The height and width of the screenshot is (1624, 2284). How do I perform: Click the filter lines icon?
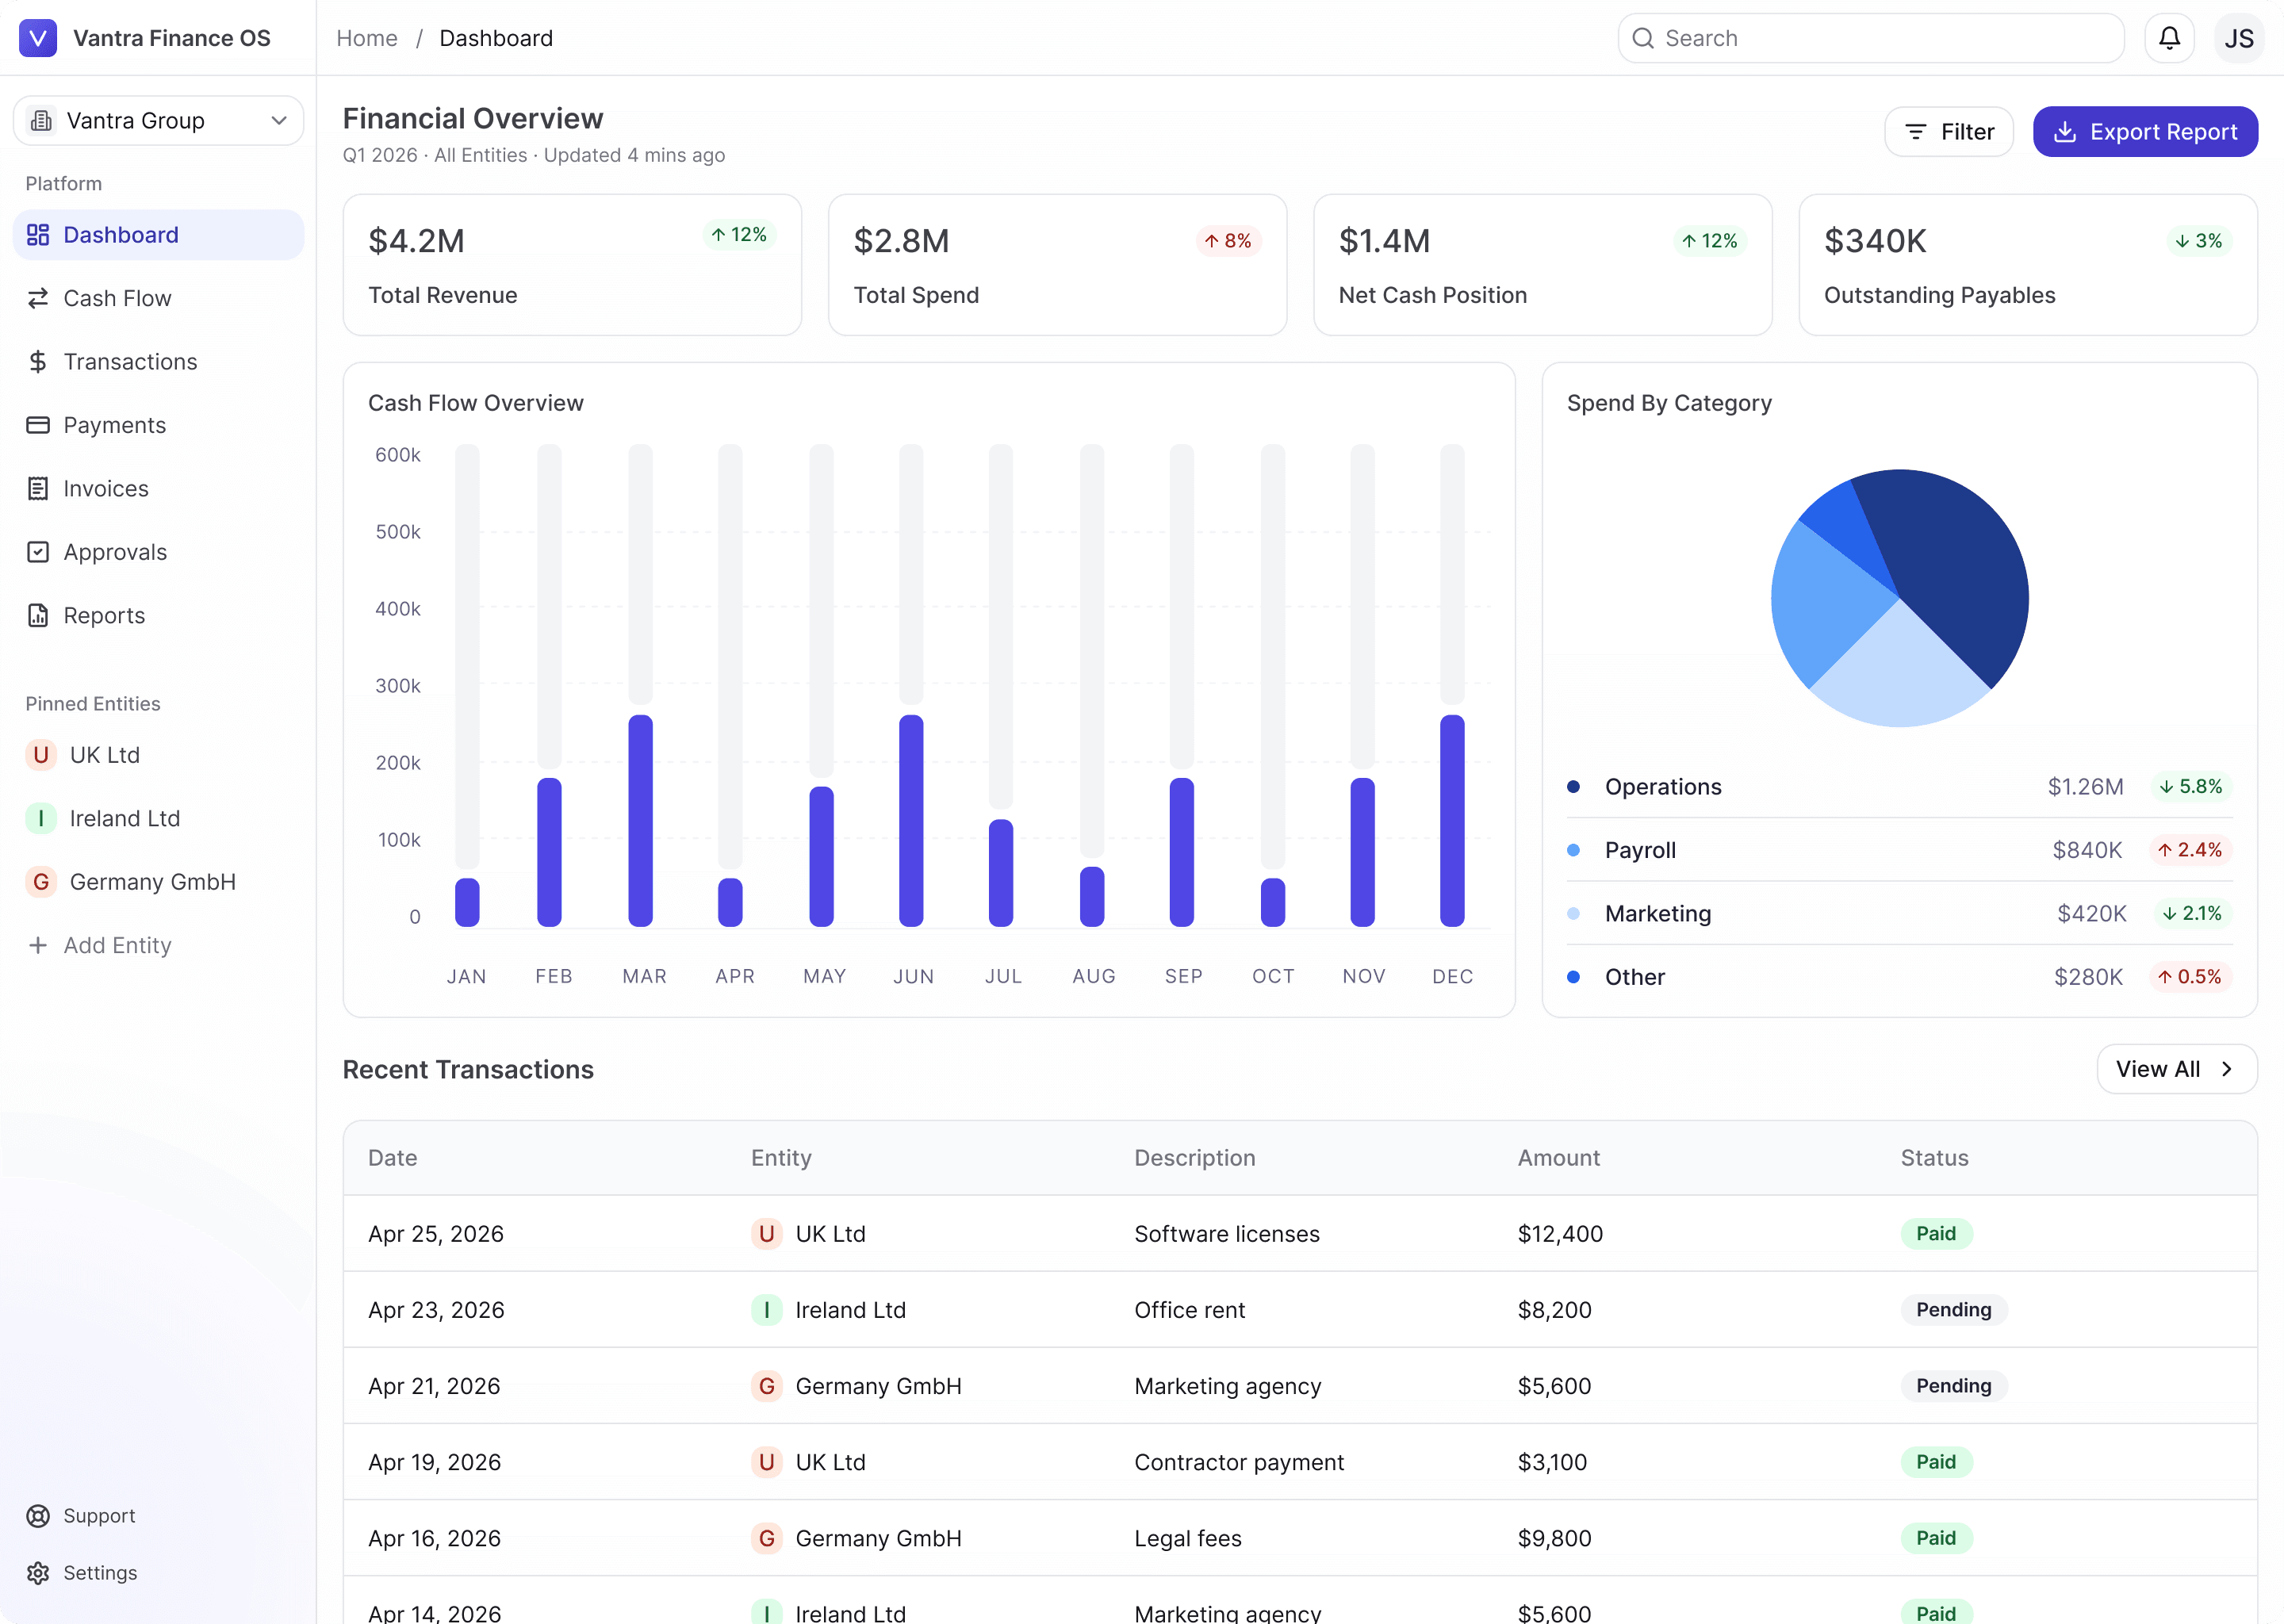click(1915, 132)
